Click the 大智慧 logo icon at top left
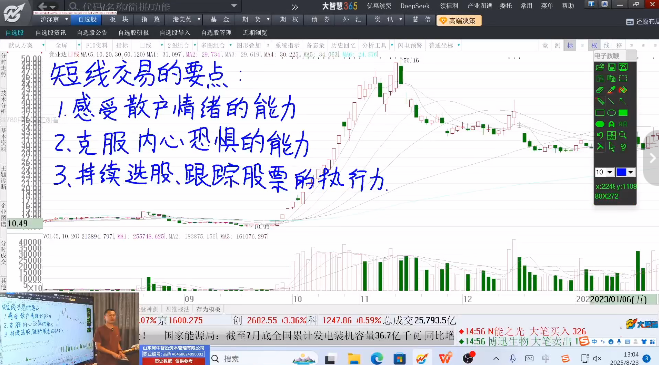Screen dimensions: 659x365 (x=14, y=13)
